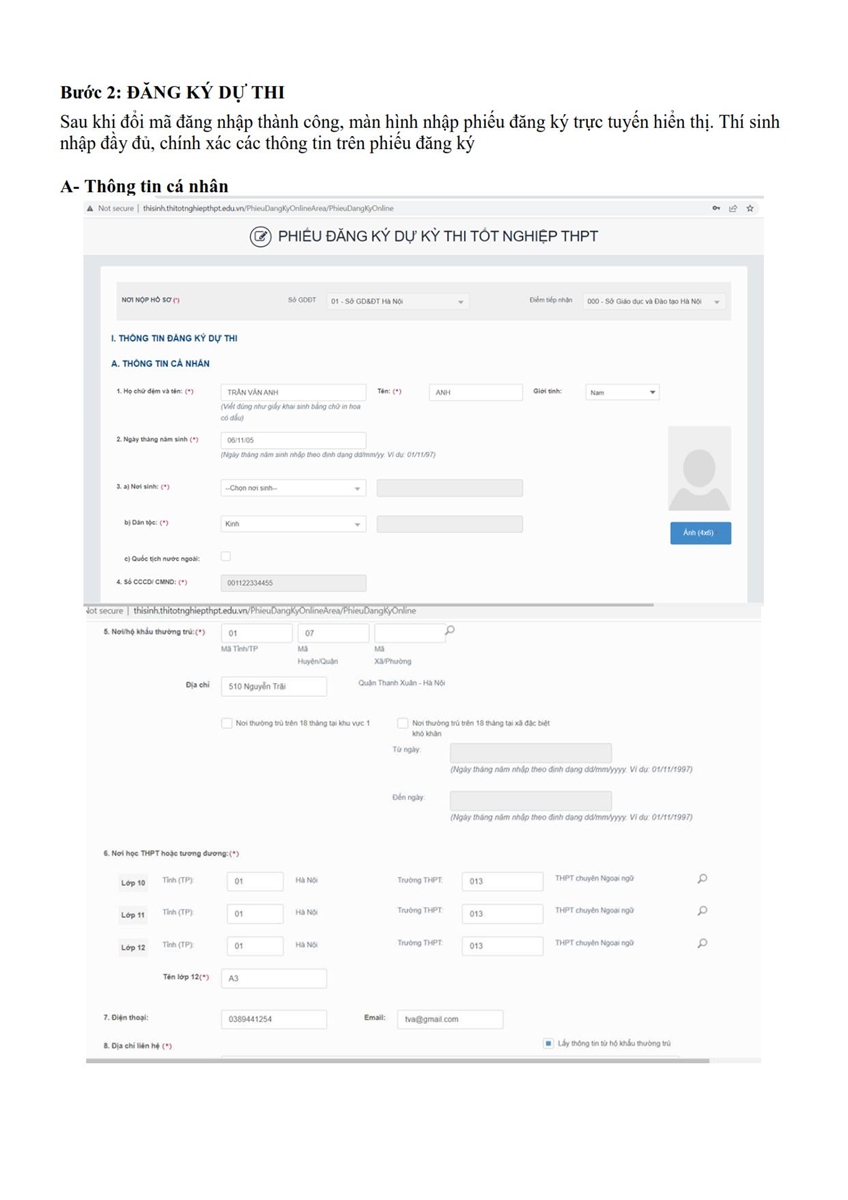The width and height of the screenshot is (848, 1200).
Task: Open the Dân tộc dropdown showing Kinh
Action: [292, 524]
